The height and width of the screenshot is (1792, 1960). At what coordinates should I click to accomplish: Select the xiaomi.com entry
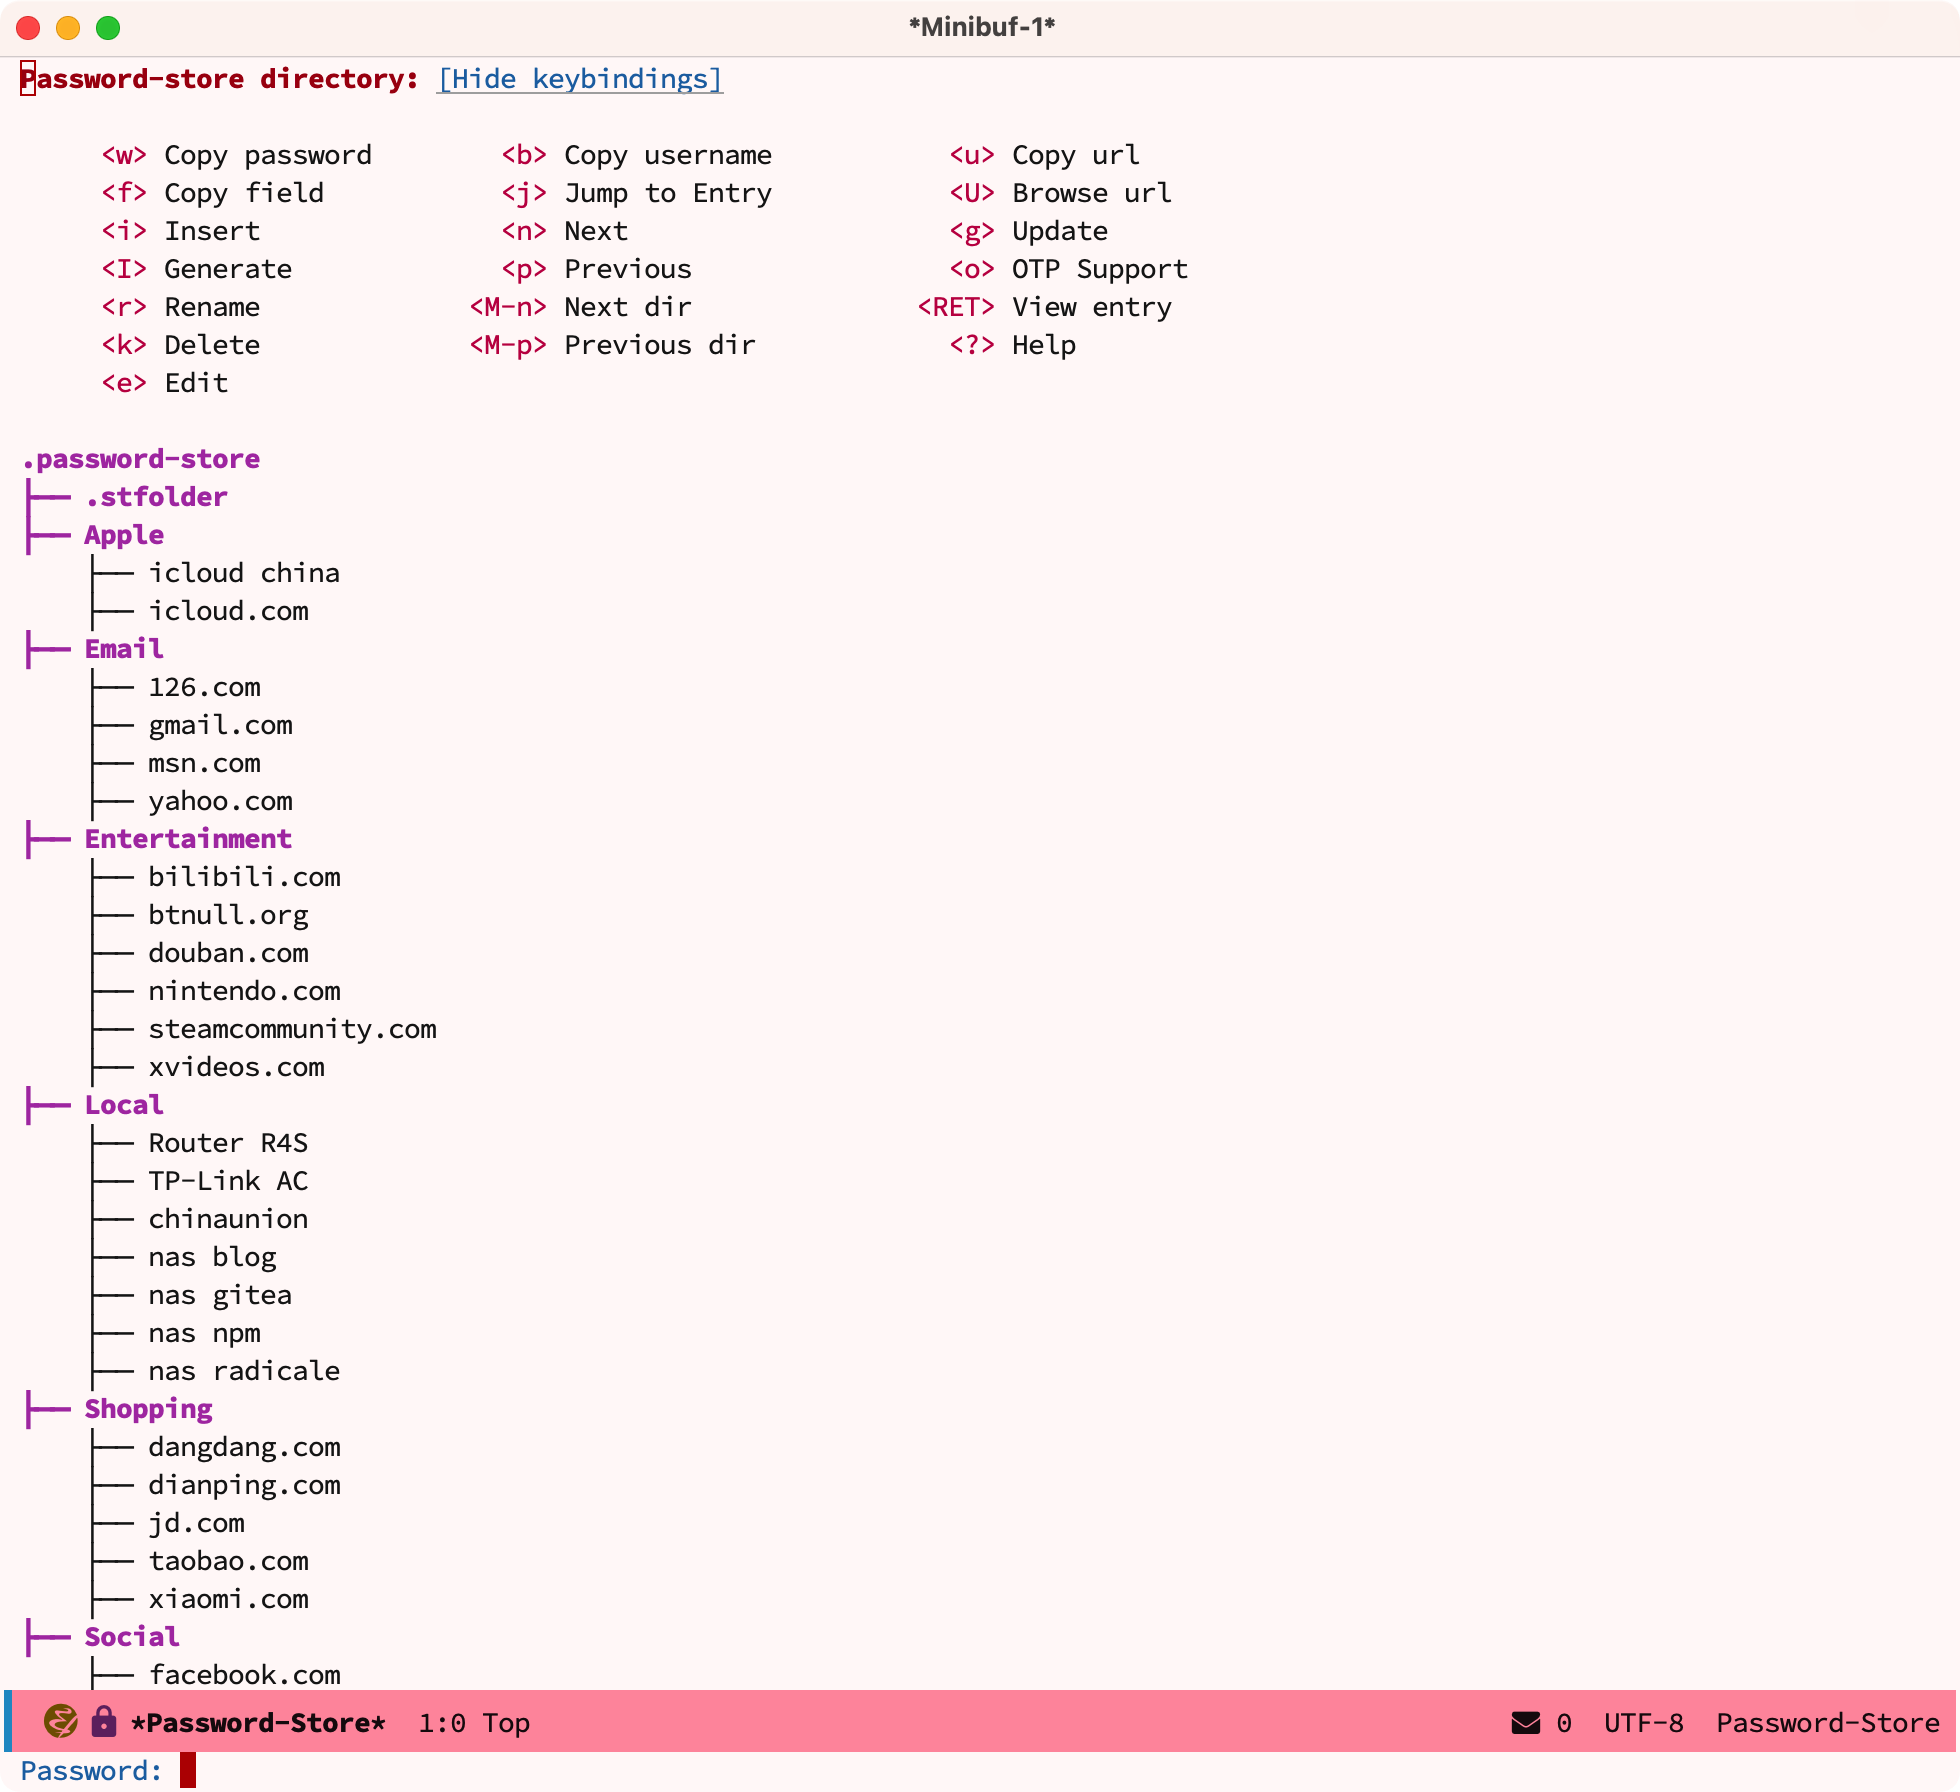click(x=228, y=1599)
